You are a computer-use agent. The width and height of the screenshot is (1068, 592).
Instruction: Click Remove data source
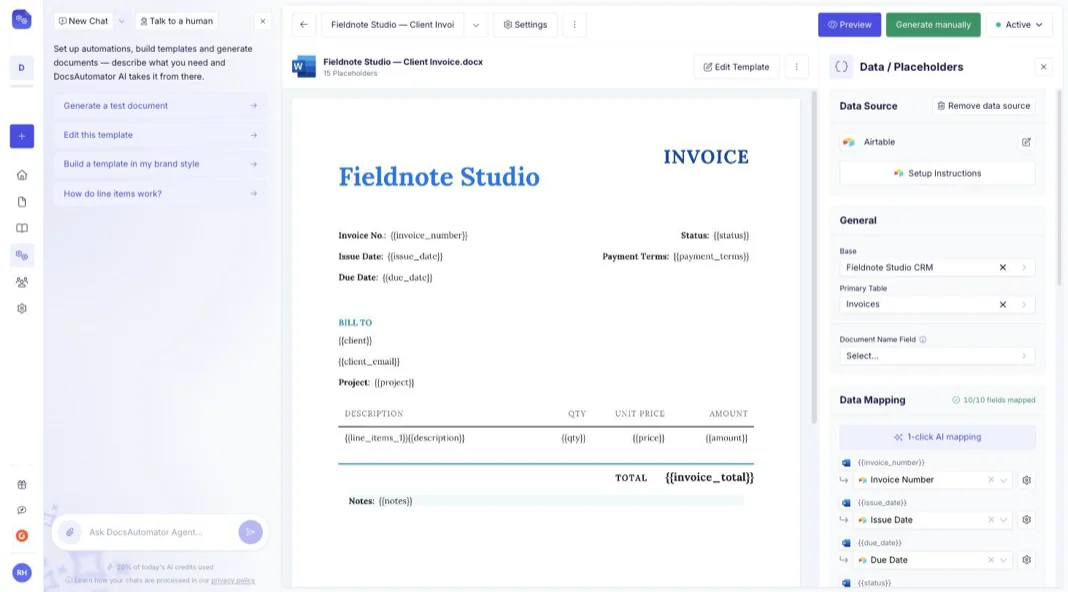pyautogui.click(x=984, y=106)
